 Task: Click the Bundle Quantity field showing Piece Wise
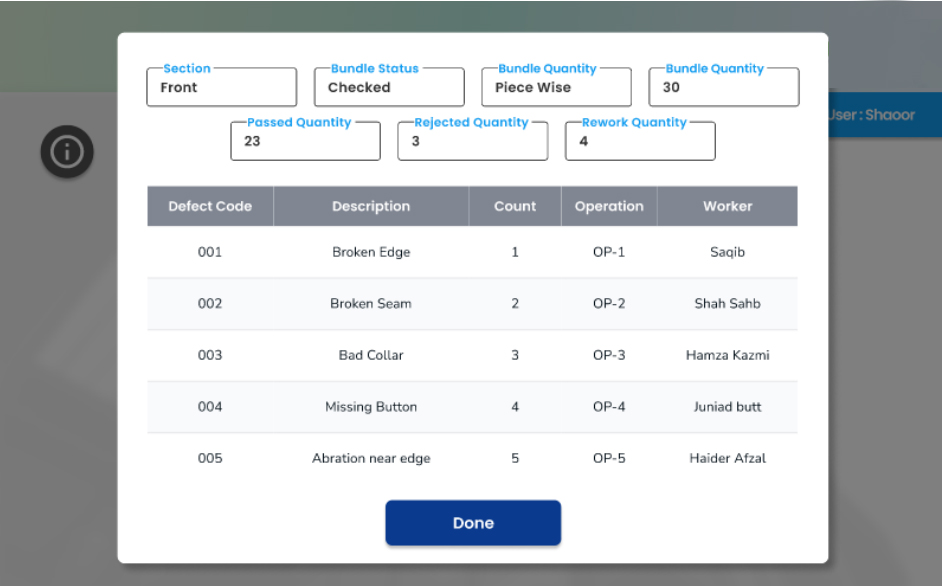click(556, 87)
